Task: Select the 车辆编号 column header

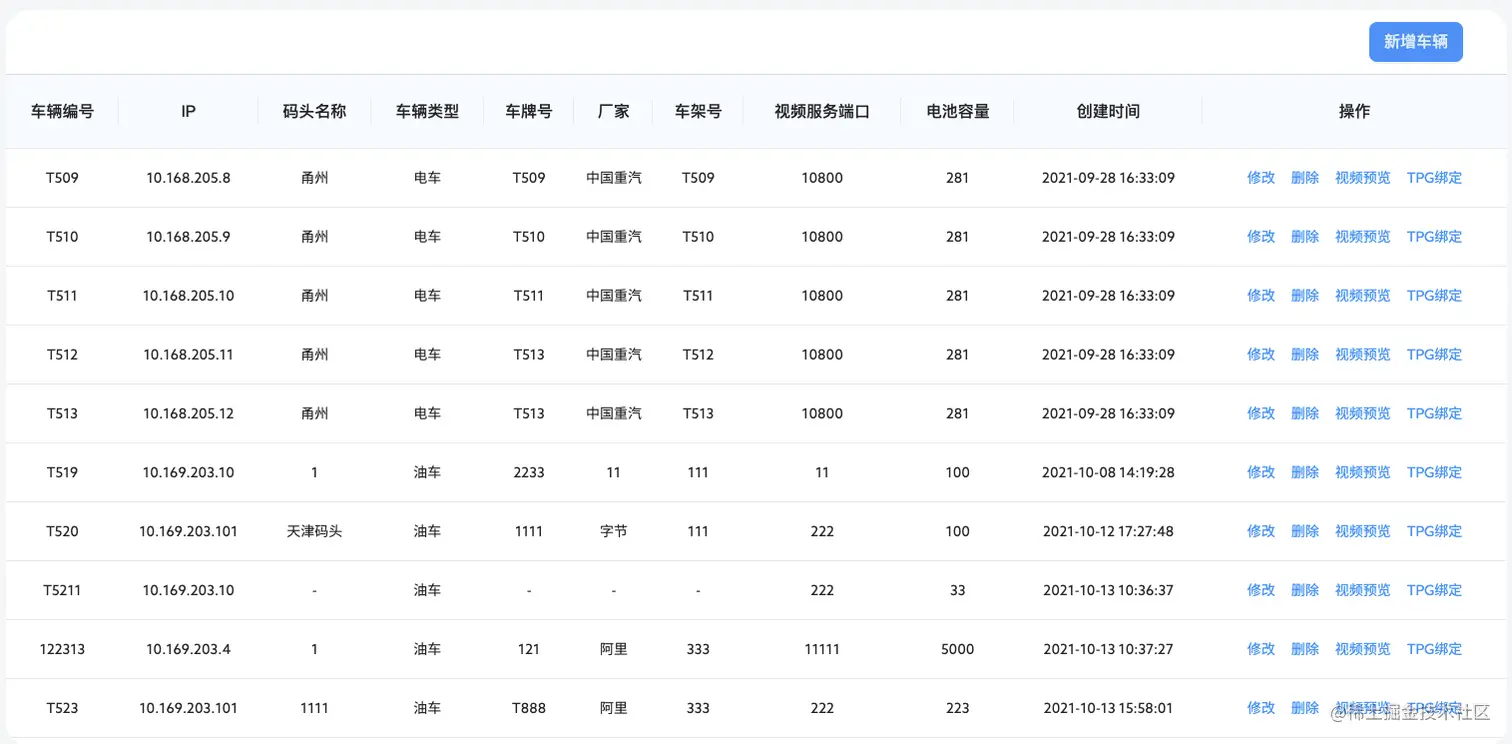Action: click(62, 112)
